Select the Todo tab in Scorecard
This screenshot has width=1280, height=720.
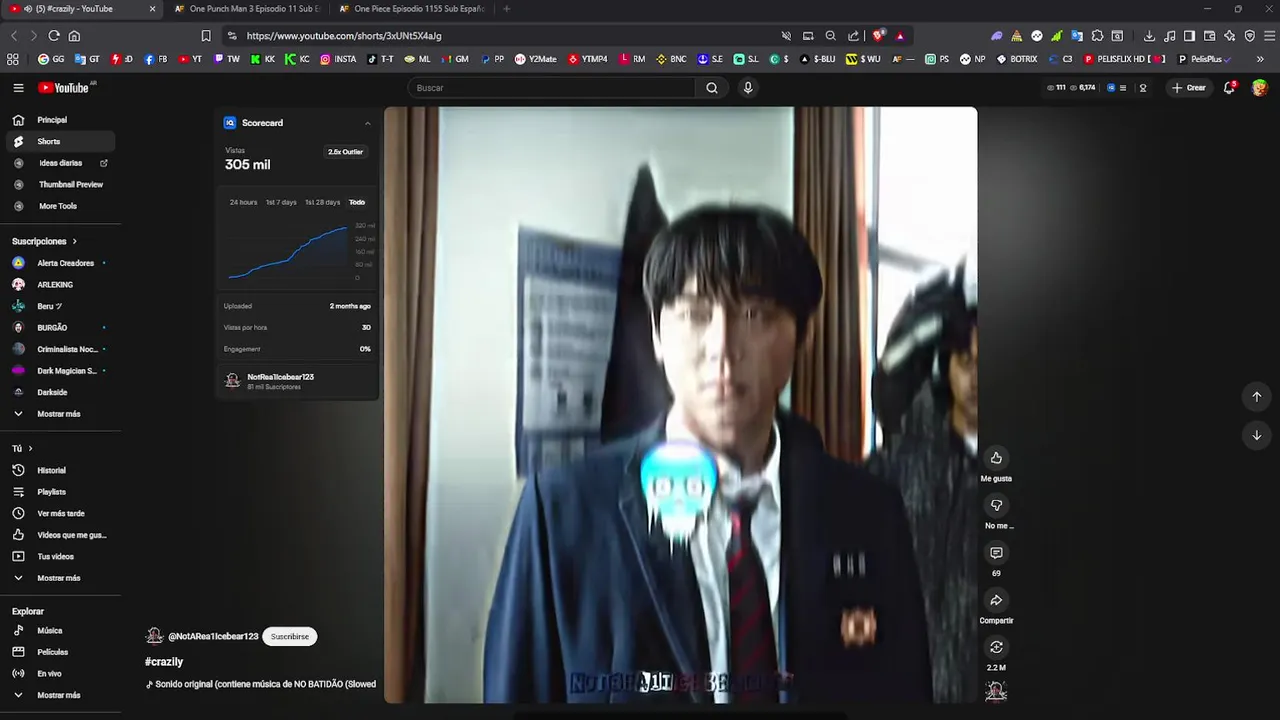(357, 202)
